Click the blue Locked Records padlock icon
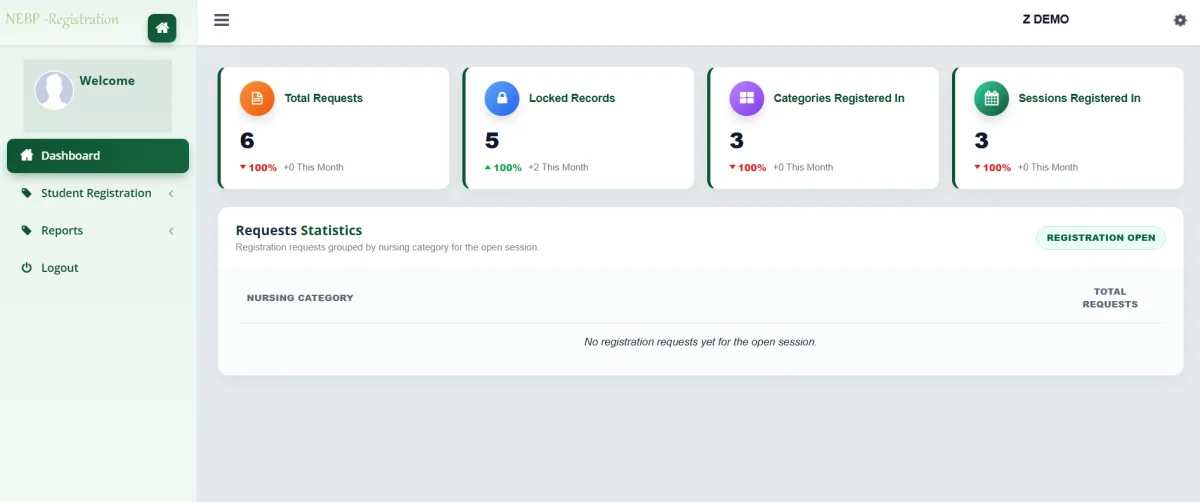 502,98
